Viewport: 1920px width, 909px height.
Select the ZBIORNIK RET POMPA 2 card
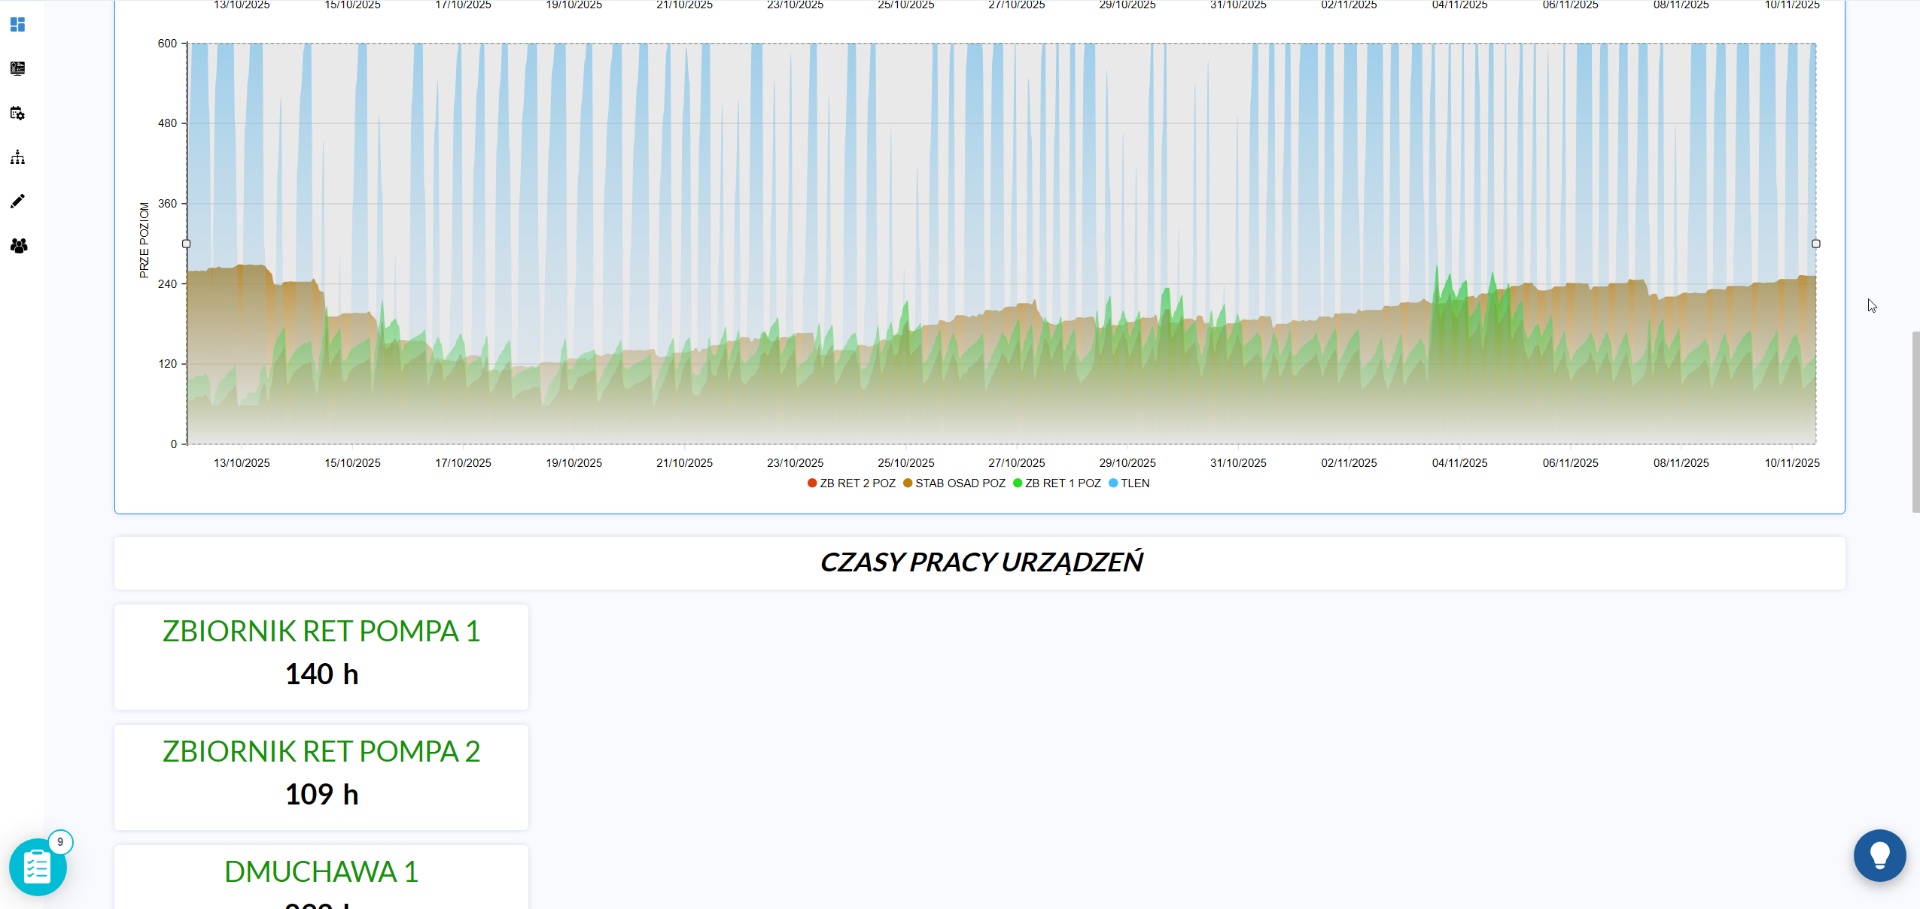coord(321,776)
